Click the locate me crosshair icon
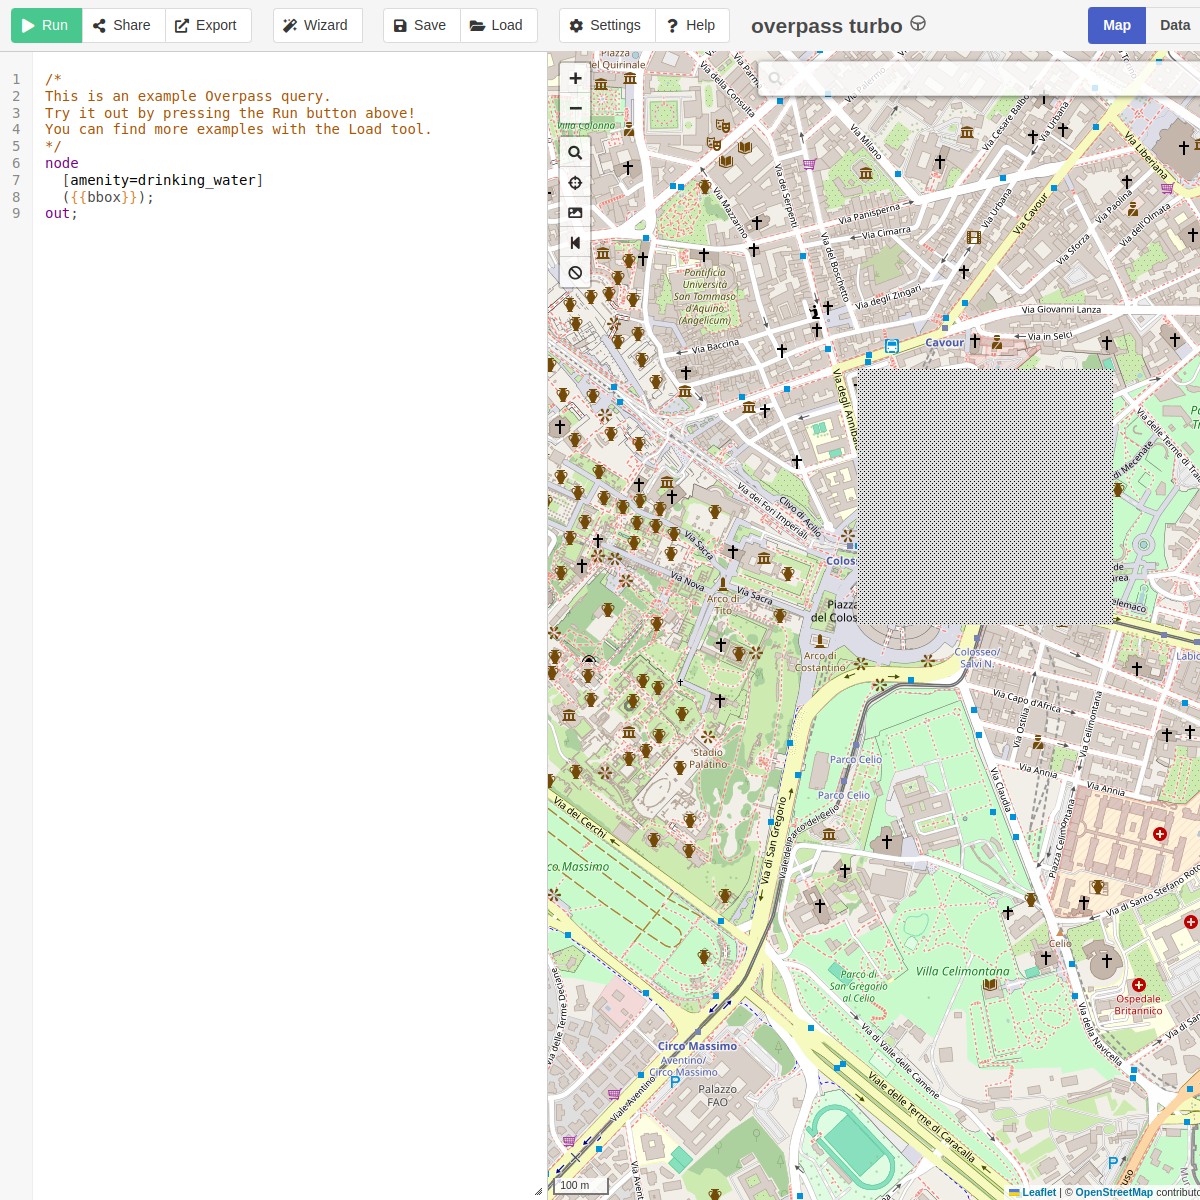 pos(575,183)
